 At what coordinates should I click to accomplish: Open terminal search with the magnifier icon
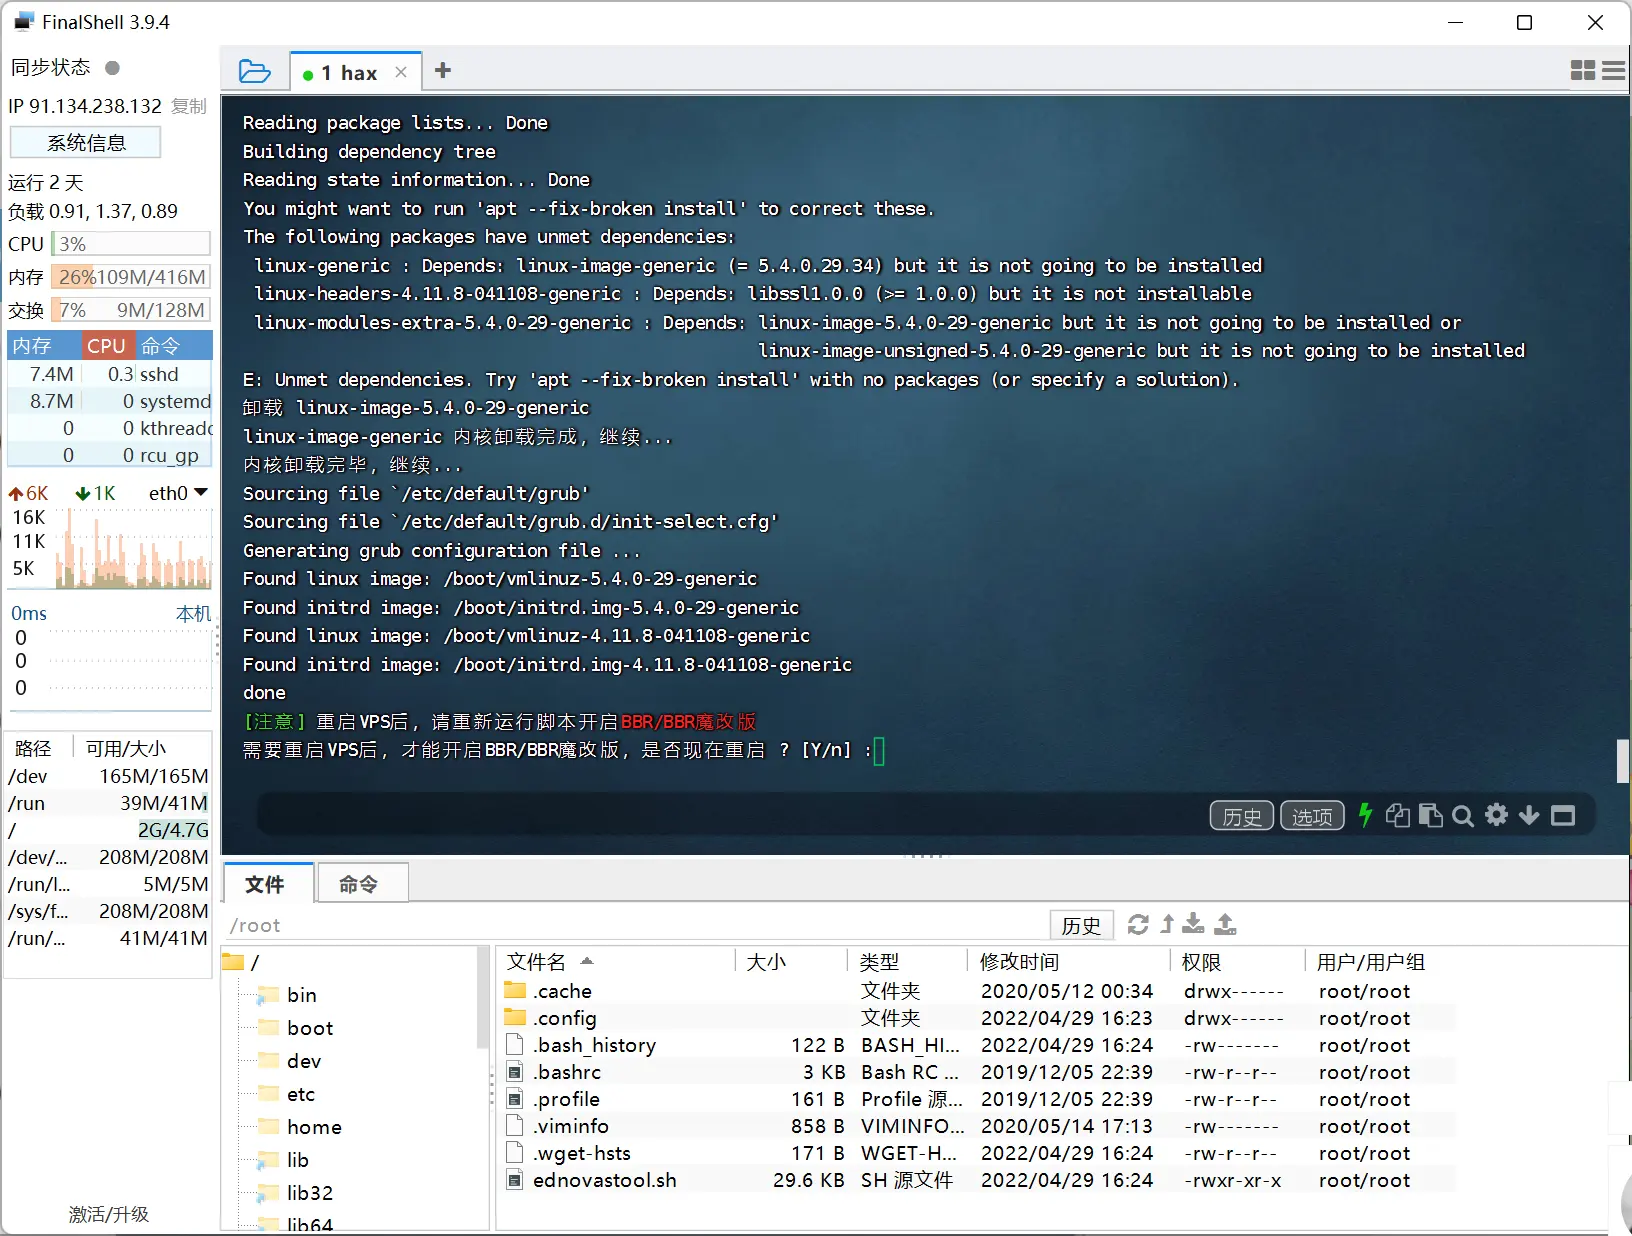[x=1463, y=816]
